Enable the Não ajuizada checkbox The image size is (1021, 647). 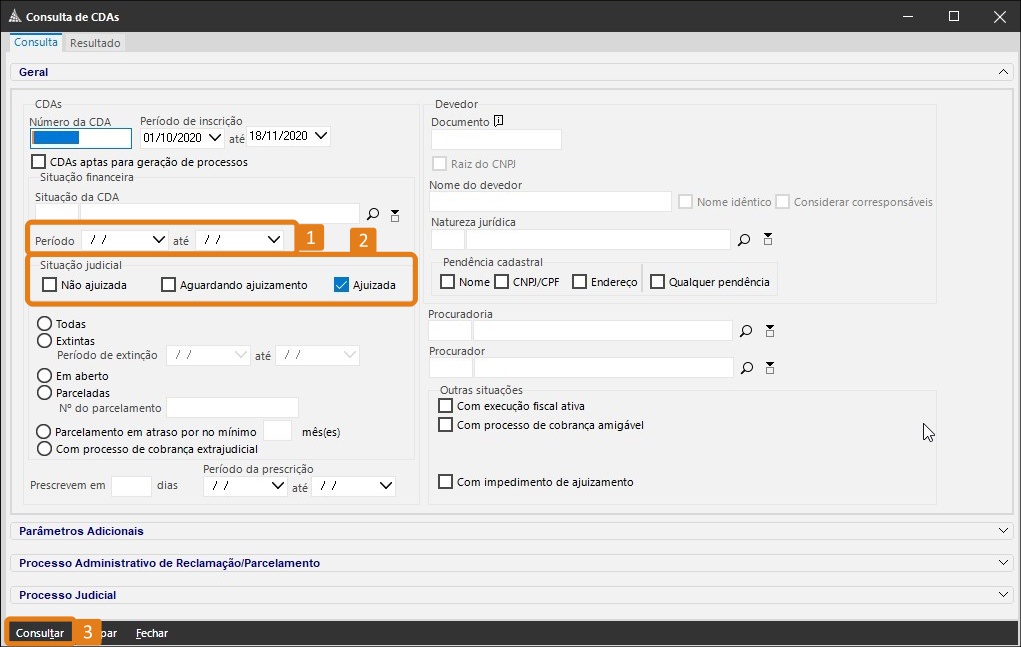(x=50, y=285)
